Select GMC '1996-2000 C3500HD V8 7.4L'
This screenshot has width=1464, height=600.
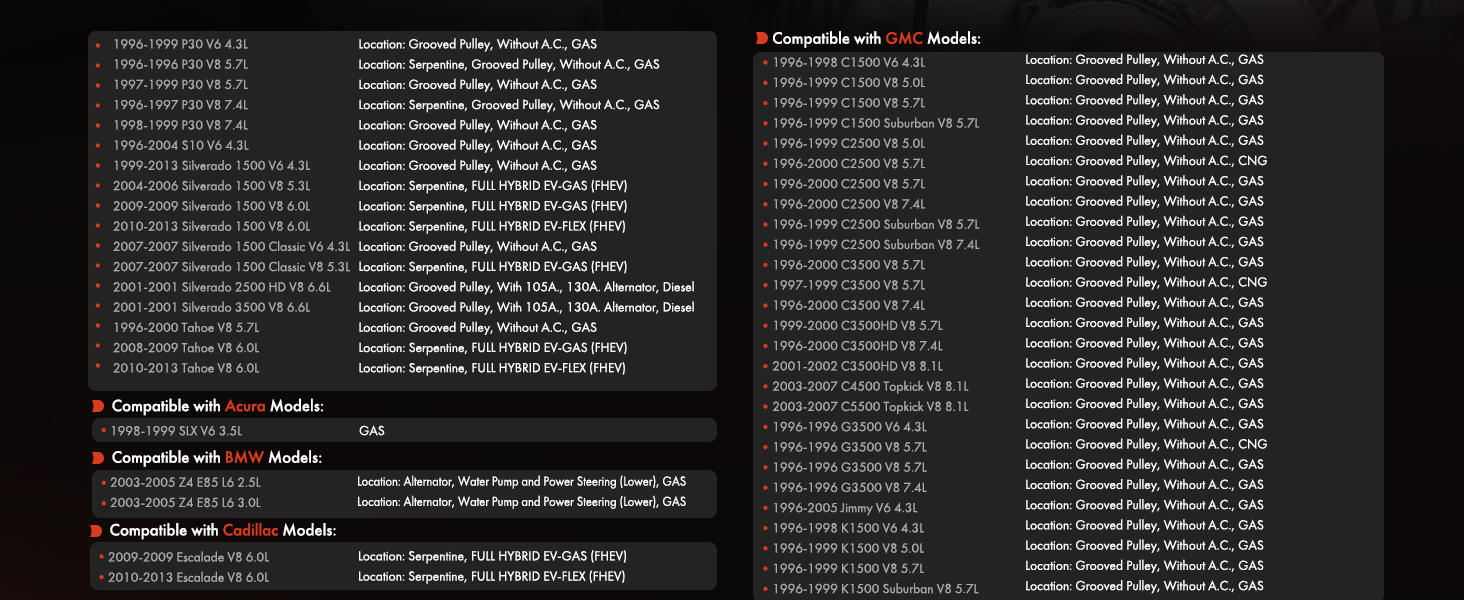(857, 346)
